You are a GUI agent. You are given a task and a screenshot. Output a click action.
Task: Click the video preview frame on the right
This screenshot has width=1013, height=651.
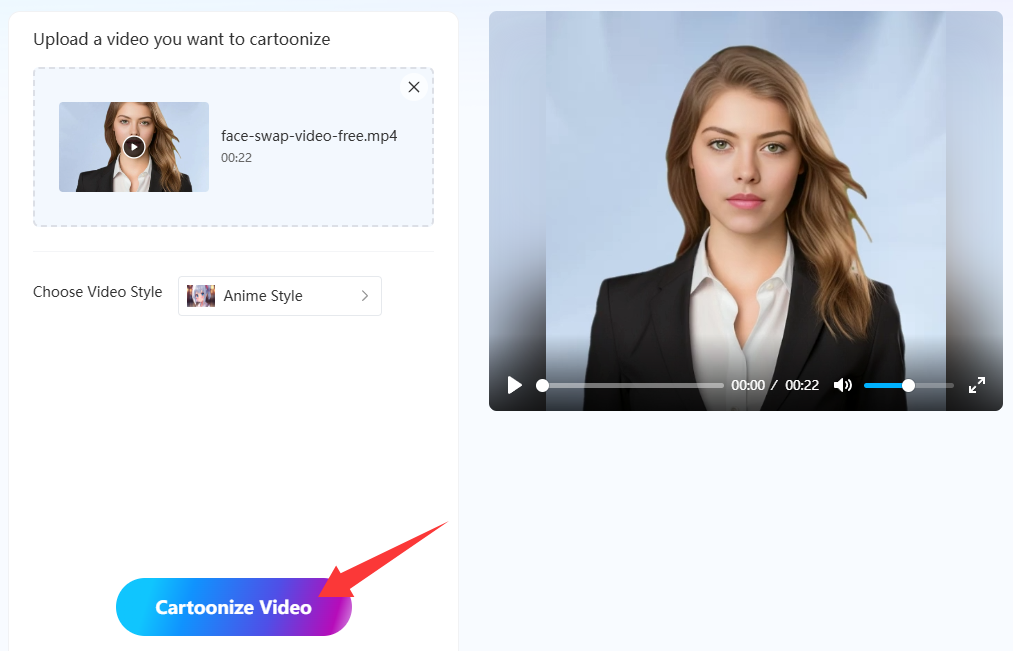(x=745, y=200)
